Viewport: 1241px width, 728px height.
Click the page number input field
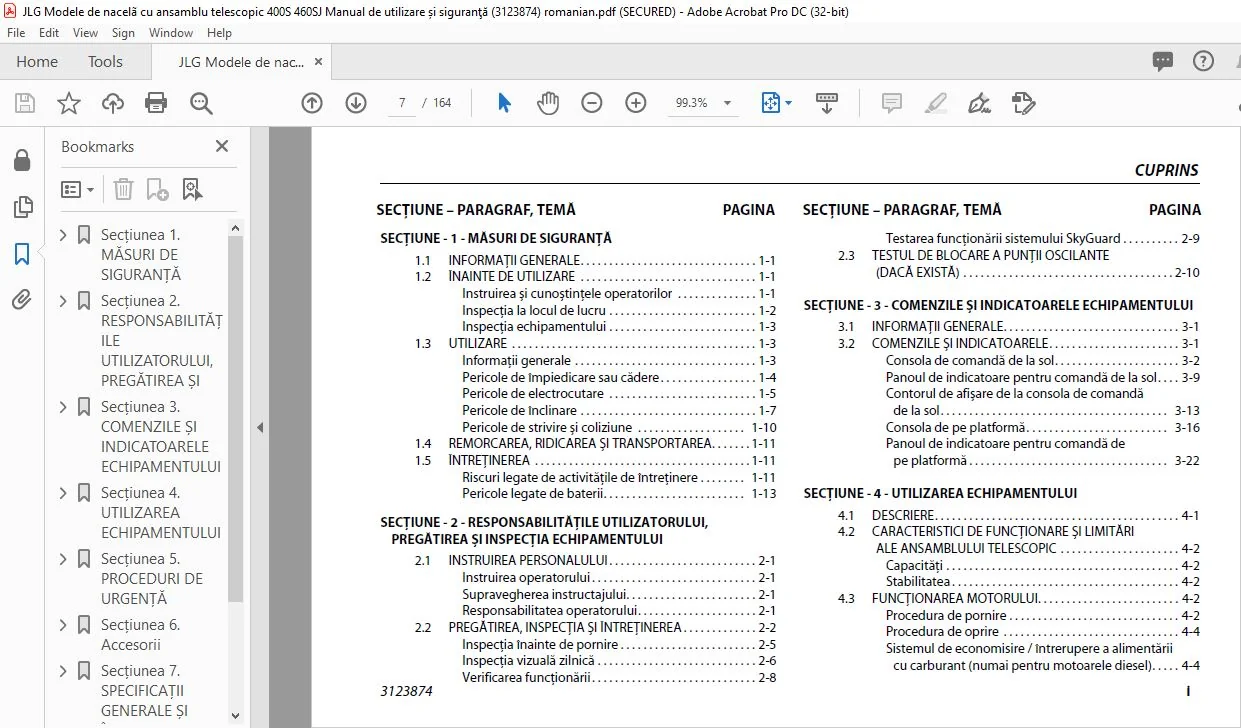[x=402, y=103]
